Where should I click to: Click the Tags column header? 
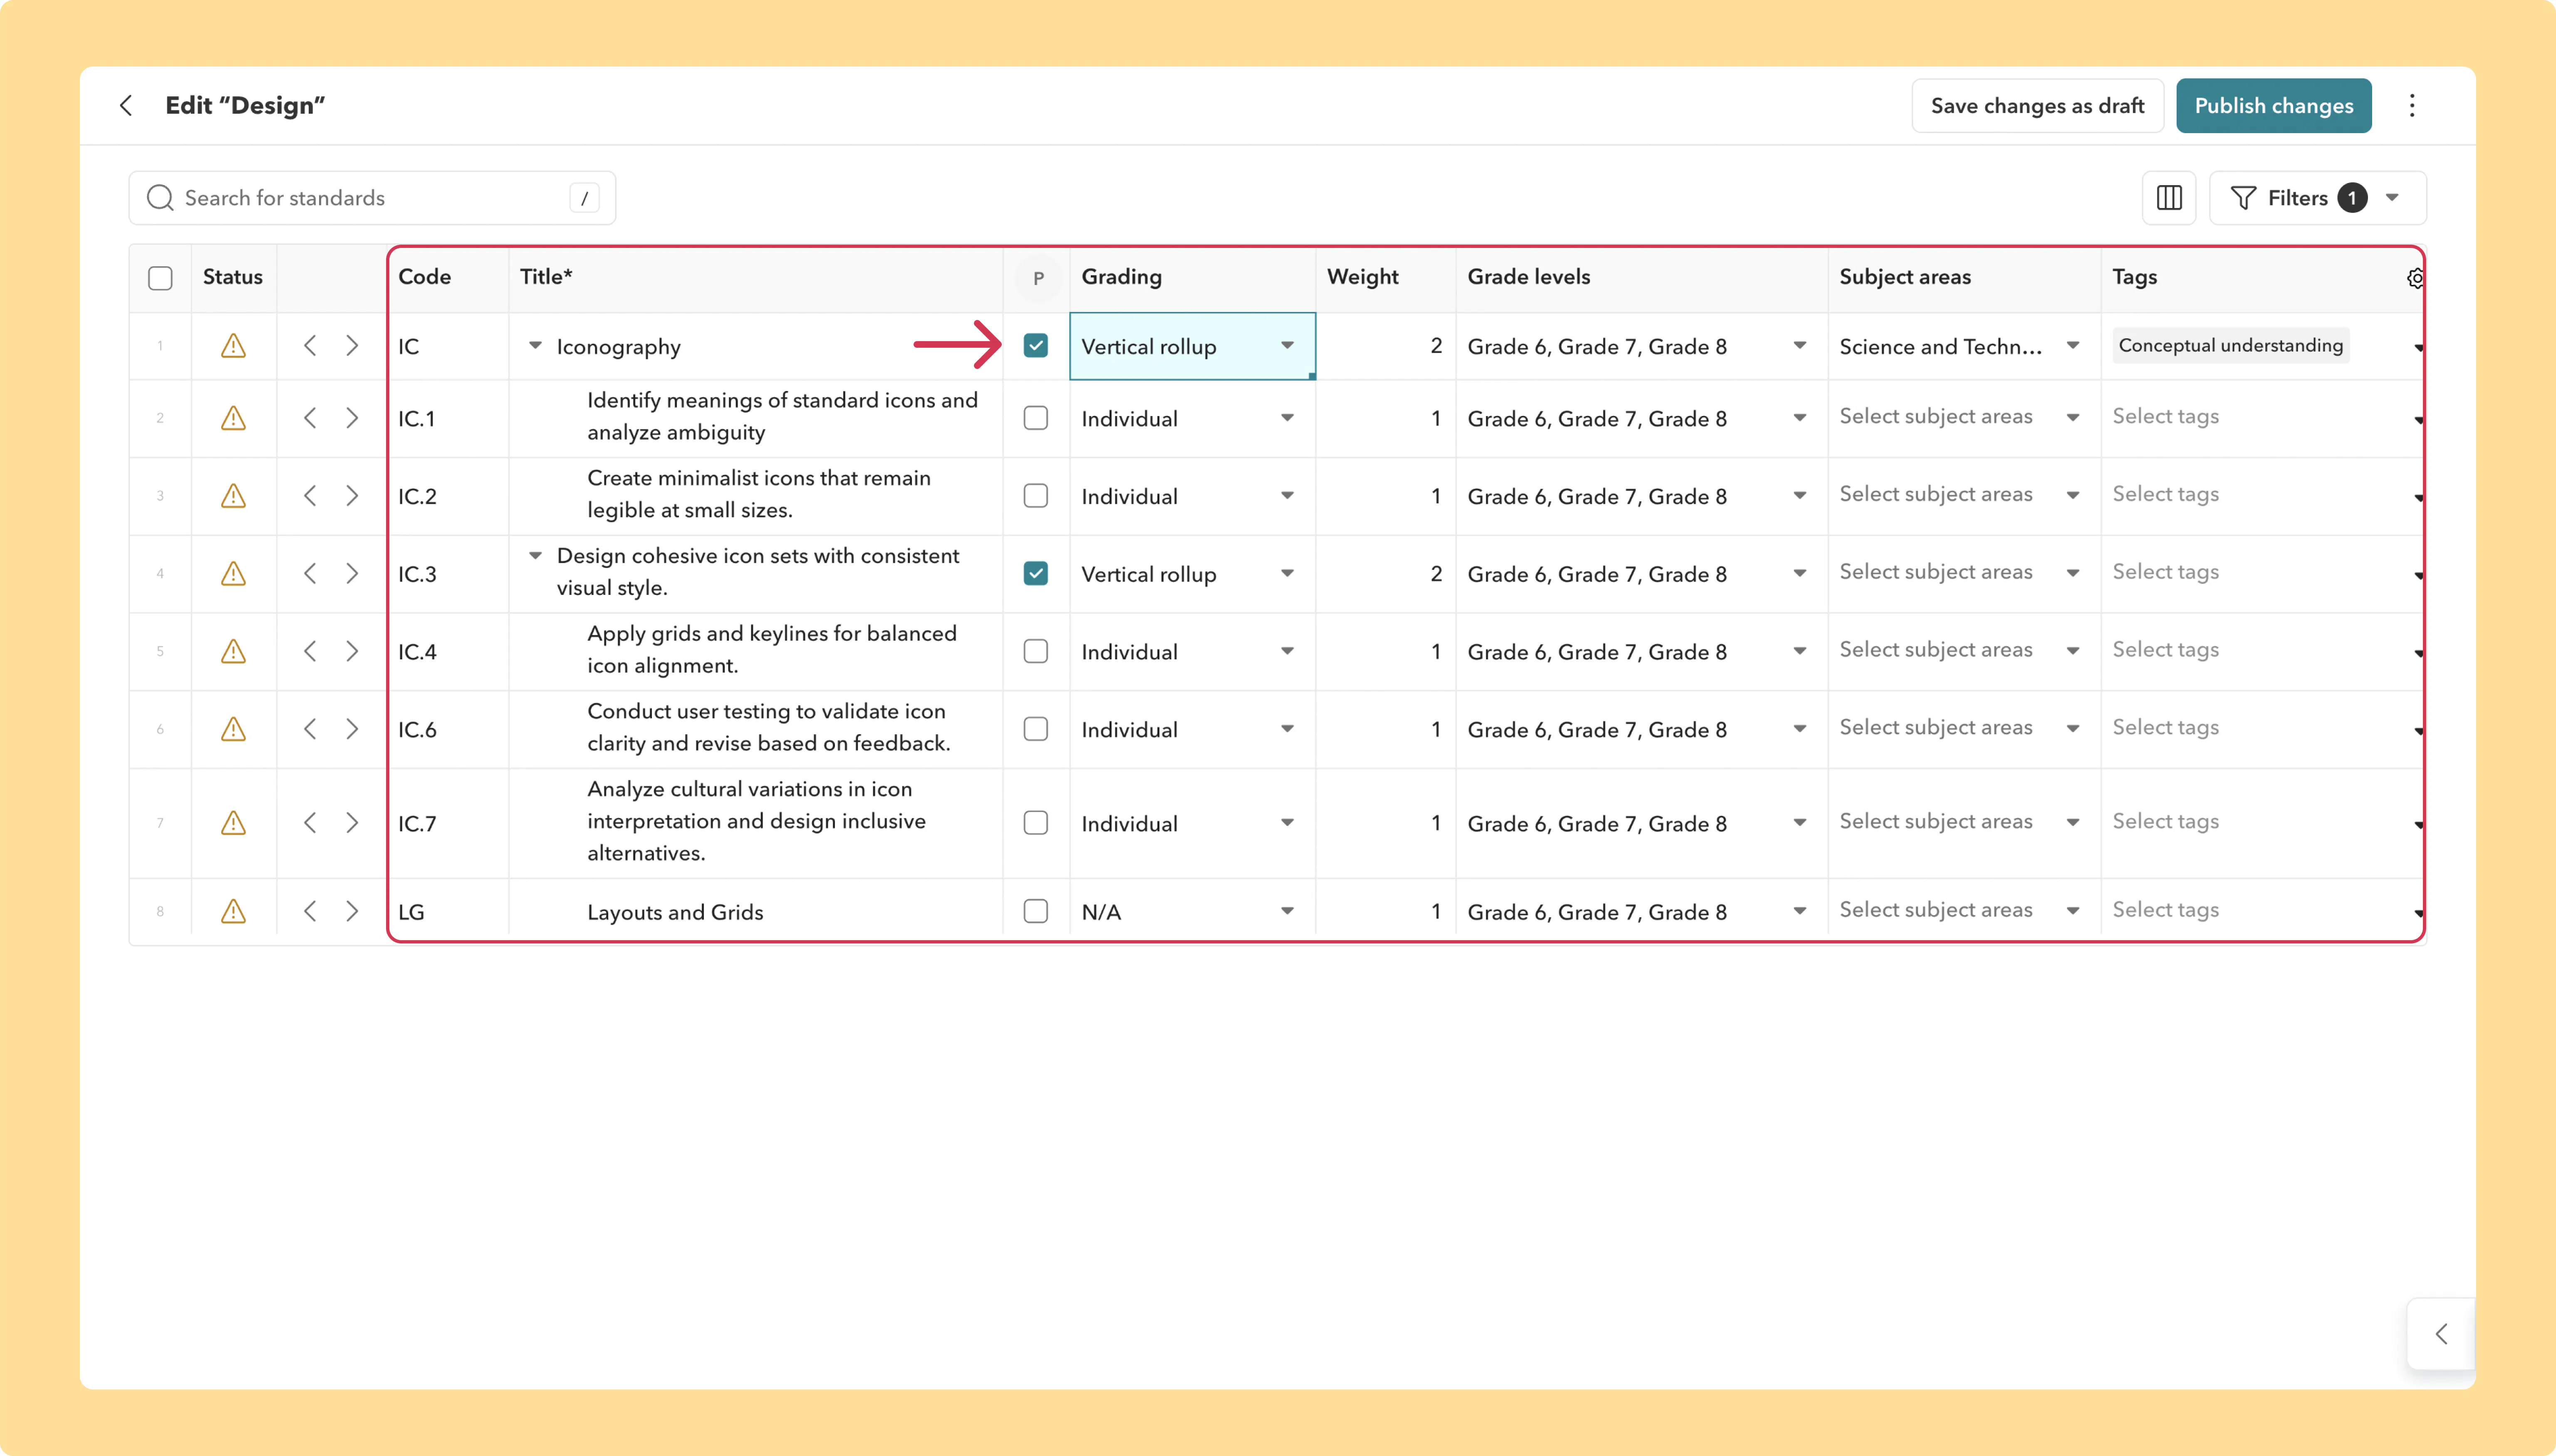tap(2134, 277)
